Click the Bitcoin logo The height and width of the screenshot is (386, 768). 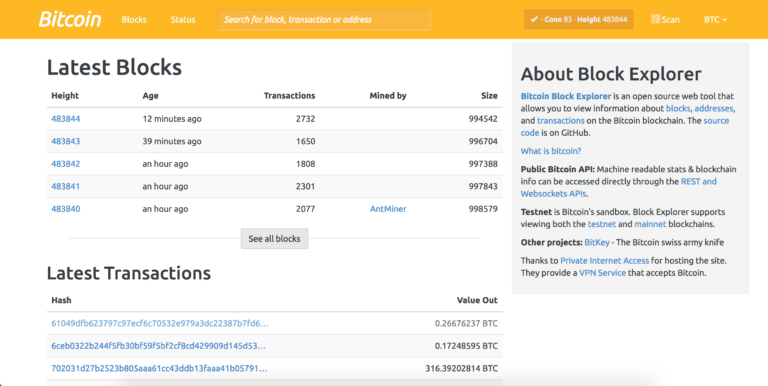[x=70, y=20]
